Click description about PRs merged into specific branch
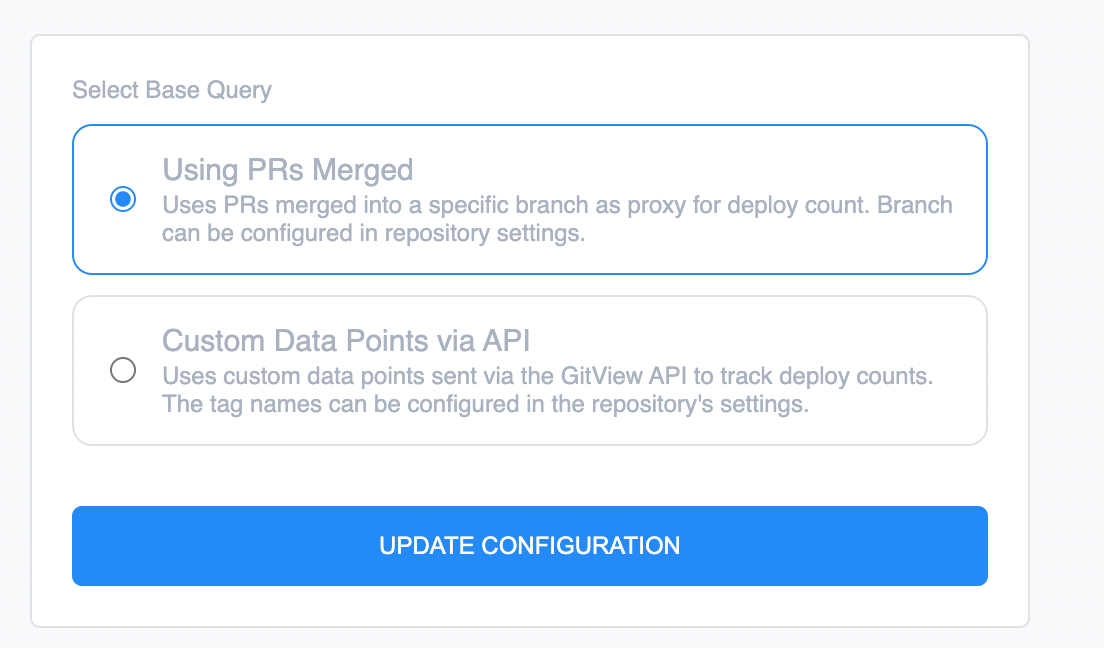Screen dimensions: 1104x648 [557, 219]
